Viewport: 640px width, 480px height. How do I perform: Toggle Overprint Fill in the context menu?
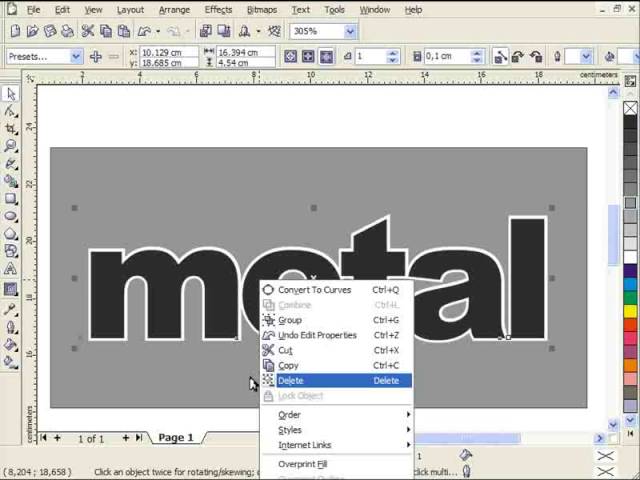point(302,464)
